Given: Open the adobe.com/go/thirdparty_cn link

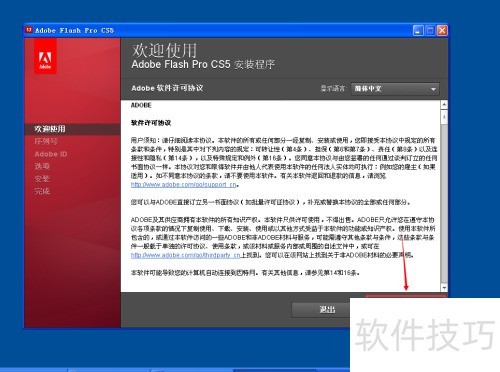Looking at the screenshot, I should click(185, 255).
